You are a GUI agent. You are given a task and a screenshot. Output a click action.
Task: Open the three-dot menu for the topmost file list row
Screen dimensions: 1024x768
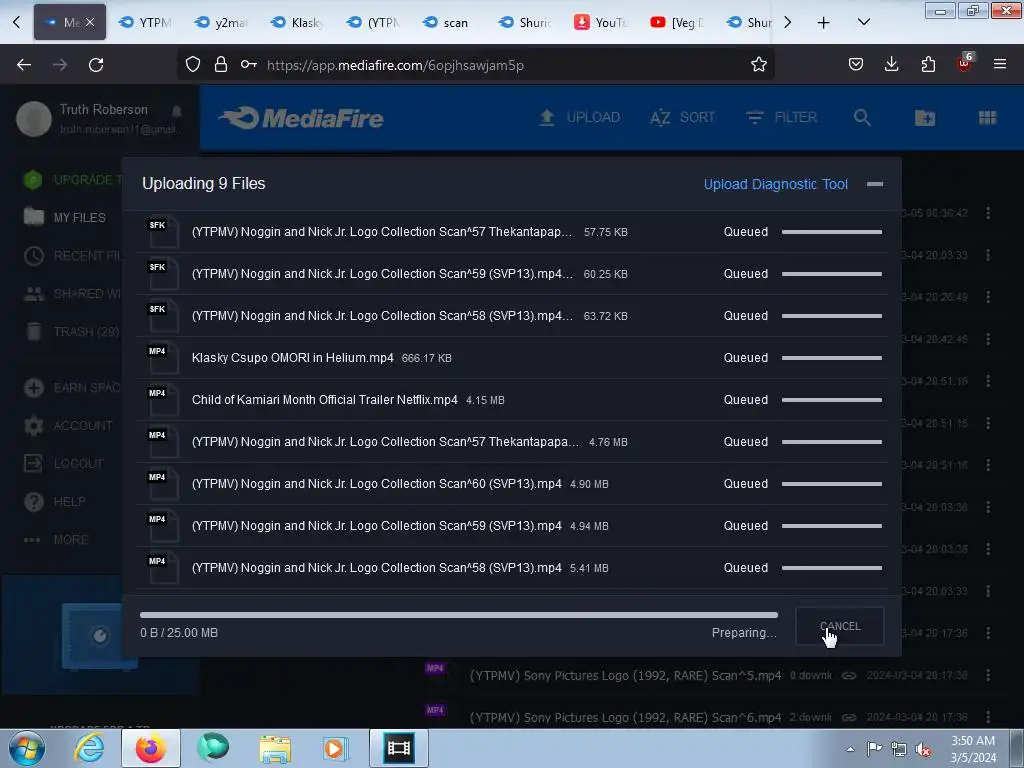point(988,213)
